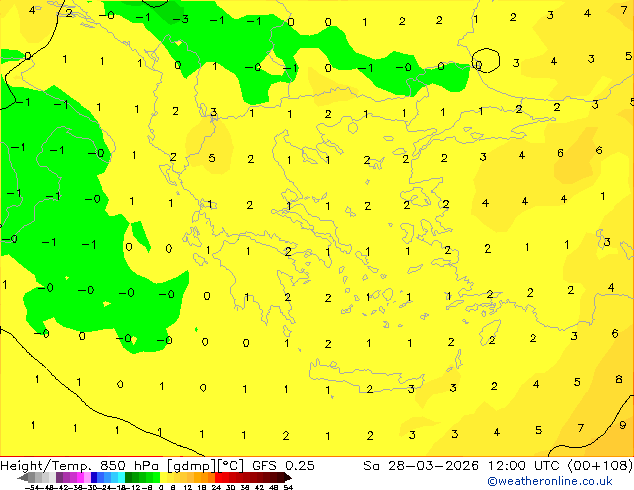
Task: Click the gray left arrow of the color scale
Action: click(x=23, y=478)
